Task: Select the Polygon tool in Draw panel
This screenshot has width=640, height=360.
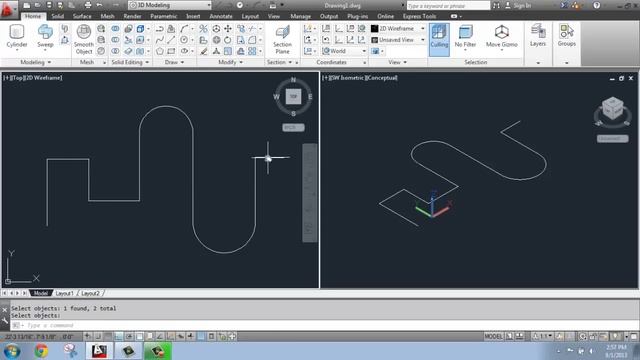Action: click(160, 51)
